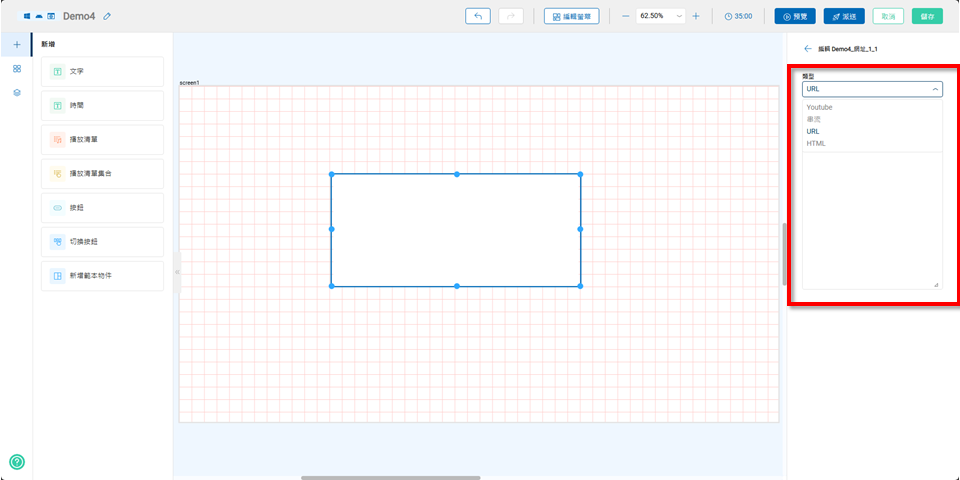Click the 編輯螢幕 edit screen button
The width and height of the screenshot is (960, 480).
coord(573,16)
